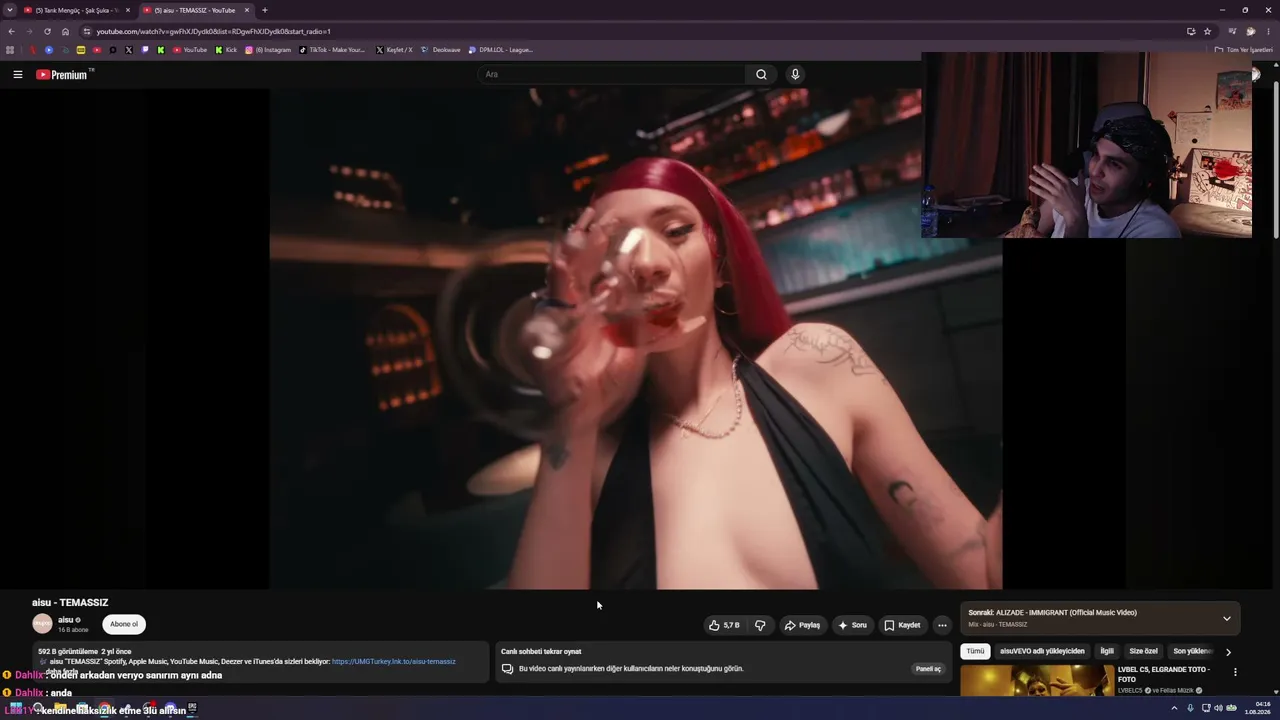Open the Kick bookmark
The image size is (1280, 720).
click(226, 49)
